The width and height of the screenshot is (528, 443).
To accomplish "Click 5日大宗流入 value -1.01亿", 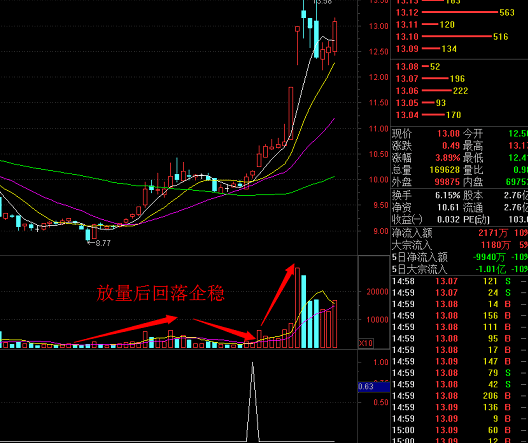I will click(x=490, y=269).
